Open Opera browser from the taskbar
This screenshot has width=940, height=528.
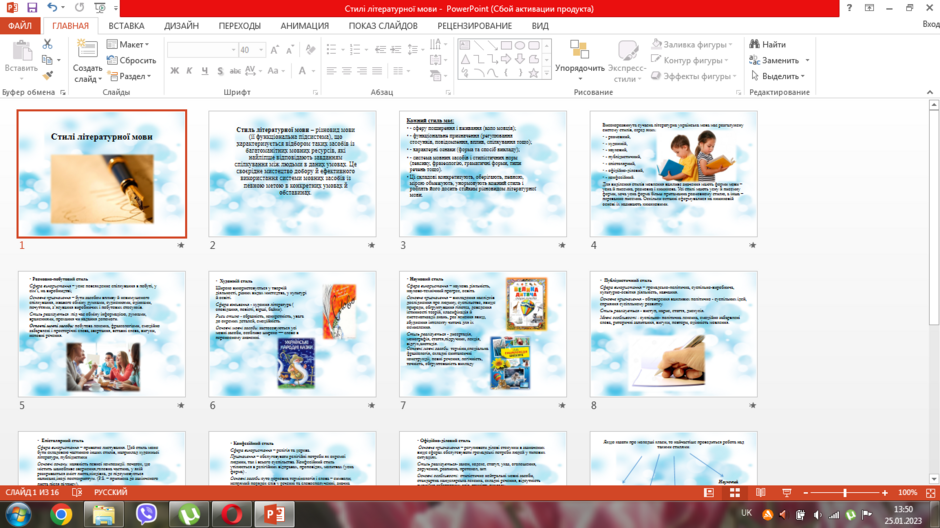[232, 514]
